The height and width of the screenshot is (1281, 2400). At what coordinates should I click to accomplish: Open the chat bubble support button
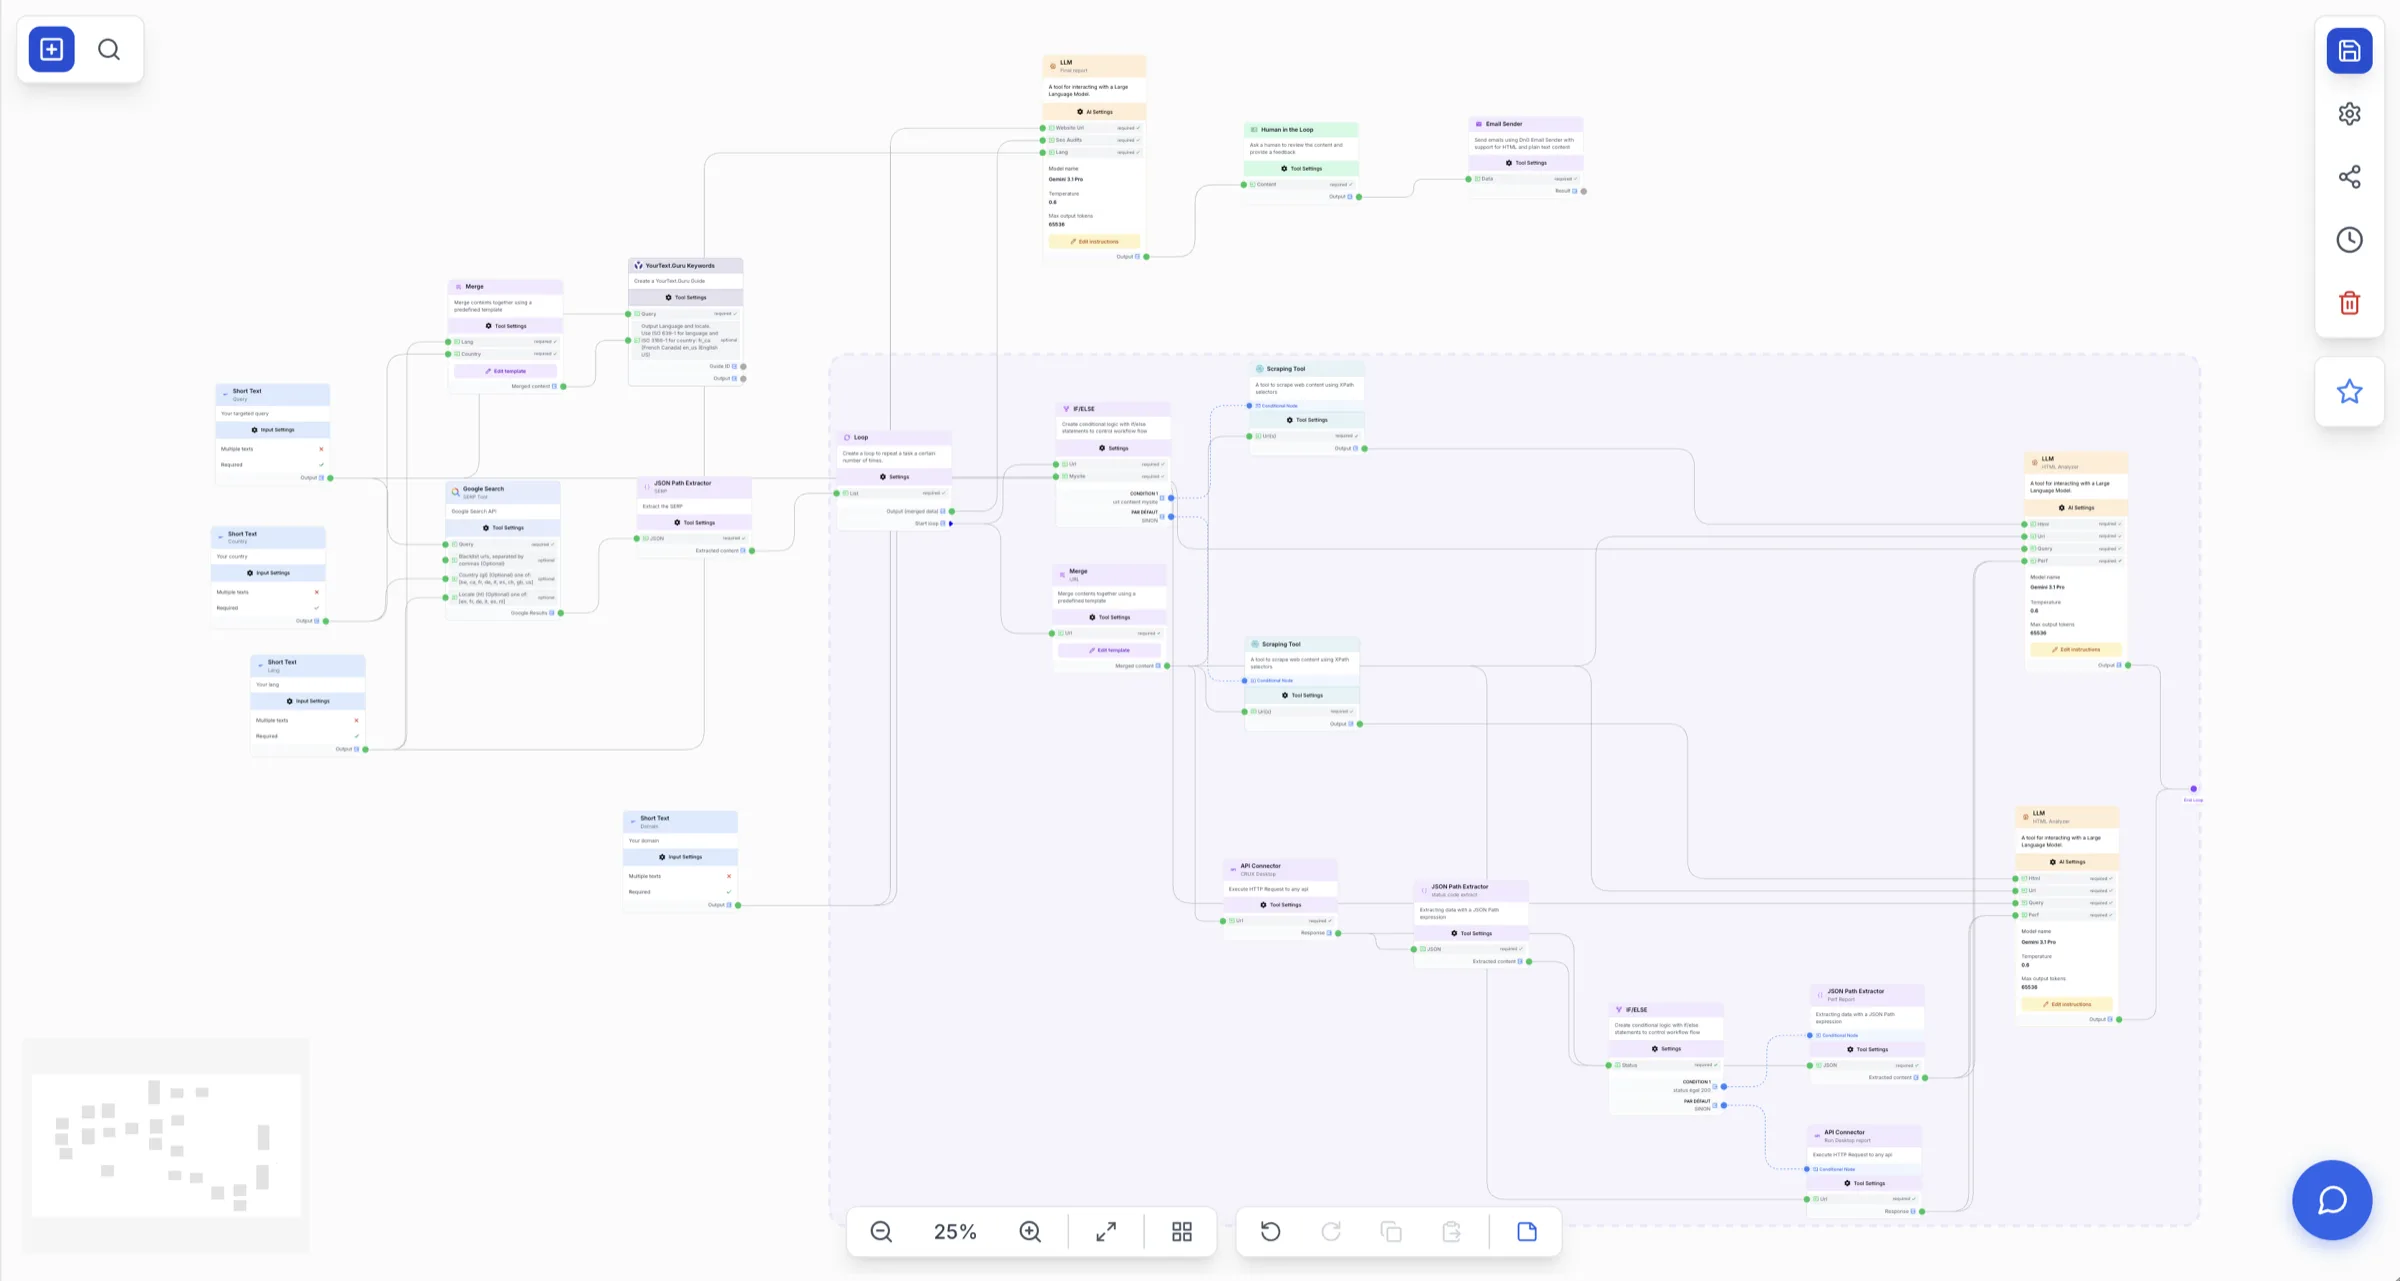click(2332, 1199)
